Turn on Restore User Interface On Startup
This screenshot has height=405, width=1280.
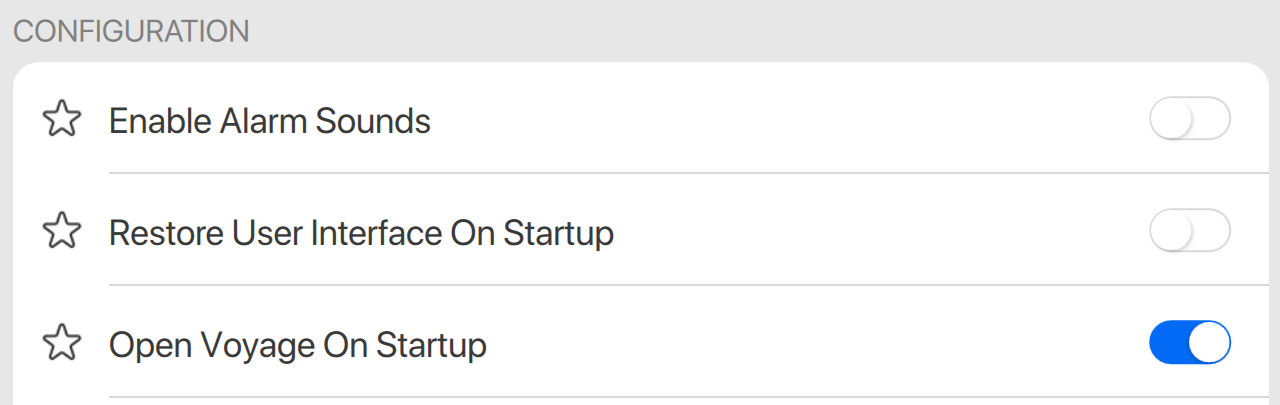pyautogui.click(x=1189, y=233)
